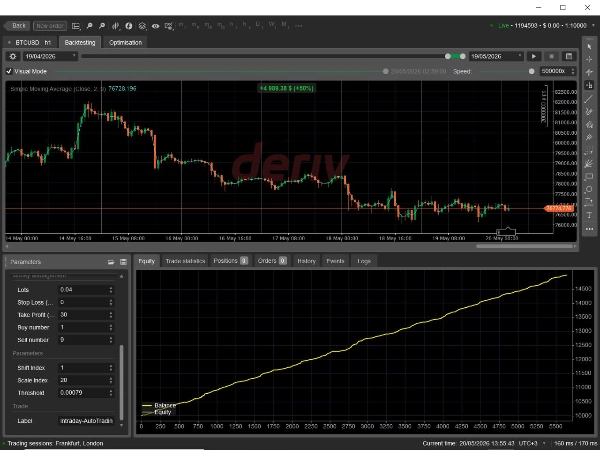This screenshot has width=600, height=450.
Task: Open backtesting settings gear icon
Action: tap(13, 56)
